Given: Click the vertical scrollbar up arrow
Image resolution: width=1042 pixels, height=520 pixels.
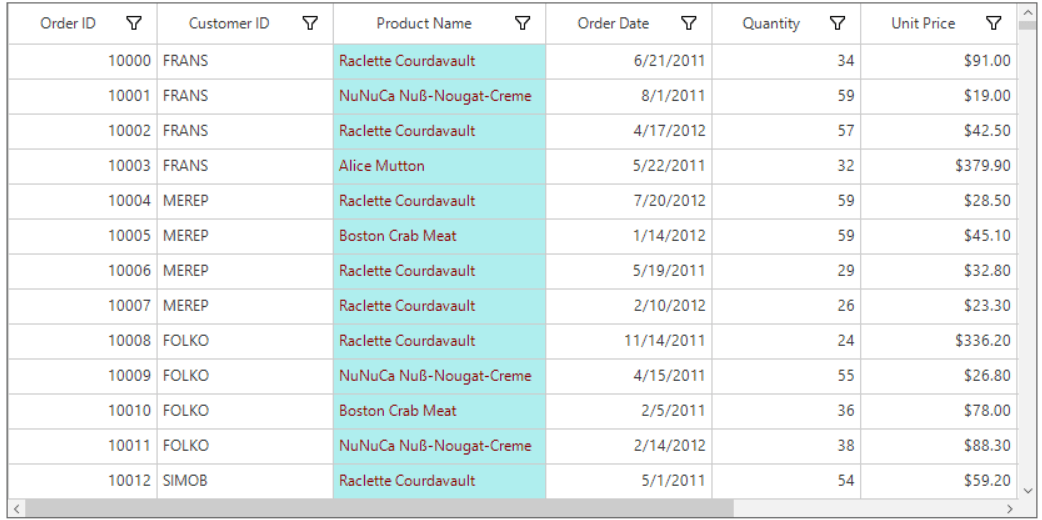Looking at the screenshot, I should point(1027,11).
